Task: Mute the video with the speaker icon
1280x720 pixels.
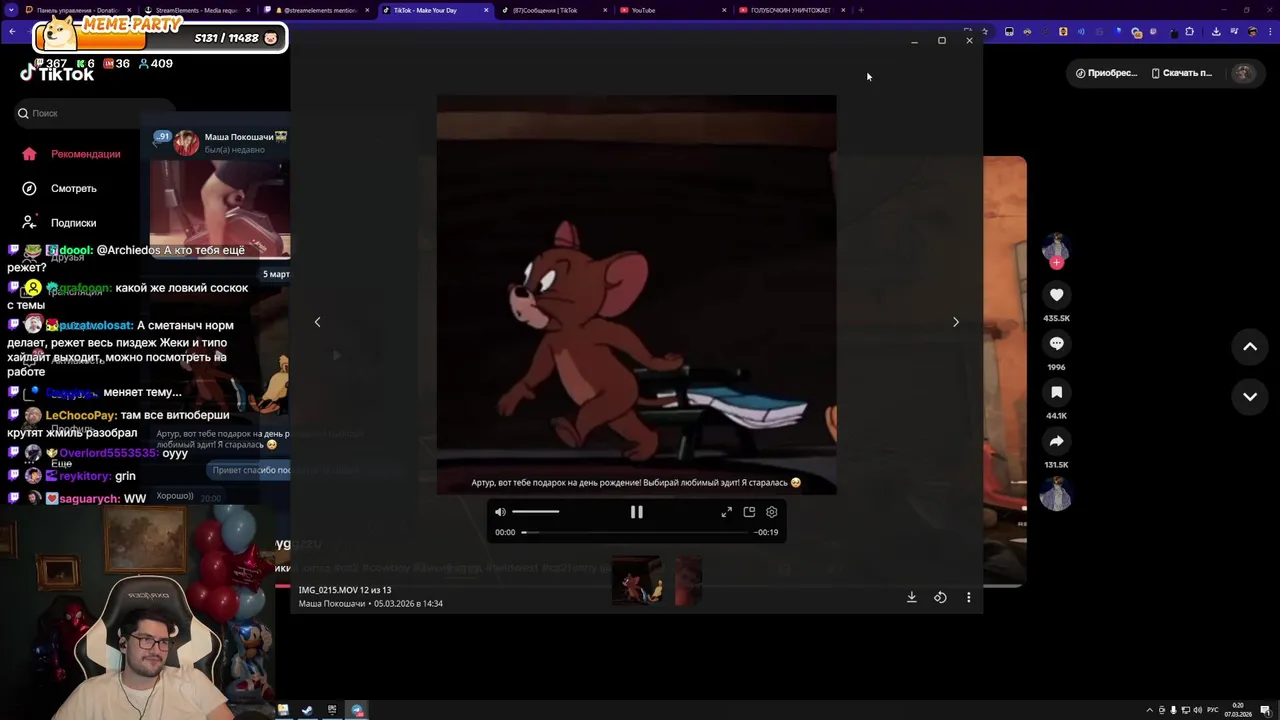Action: [x=500, y=512]
